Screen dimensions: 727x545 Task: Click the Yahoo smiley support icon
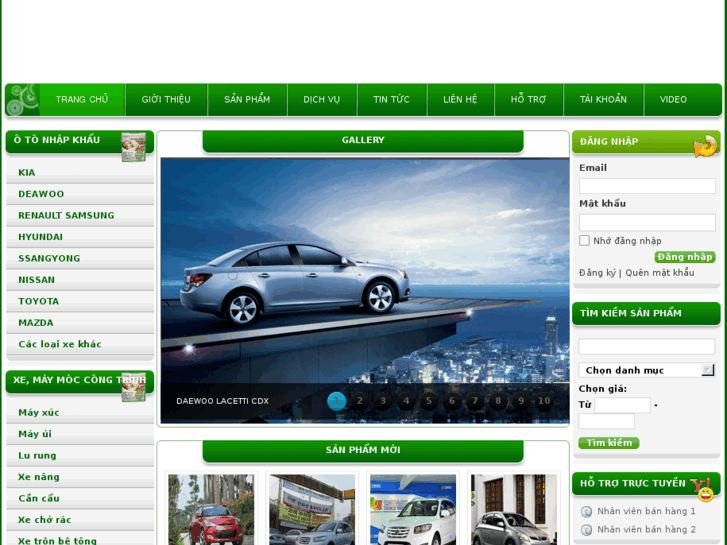coord(703,490)
